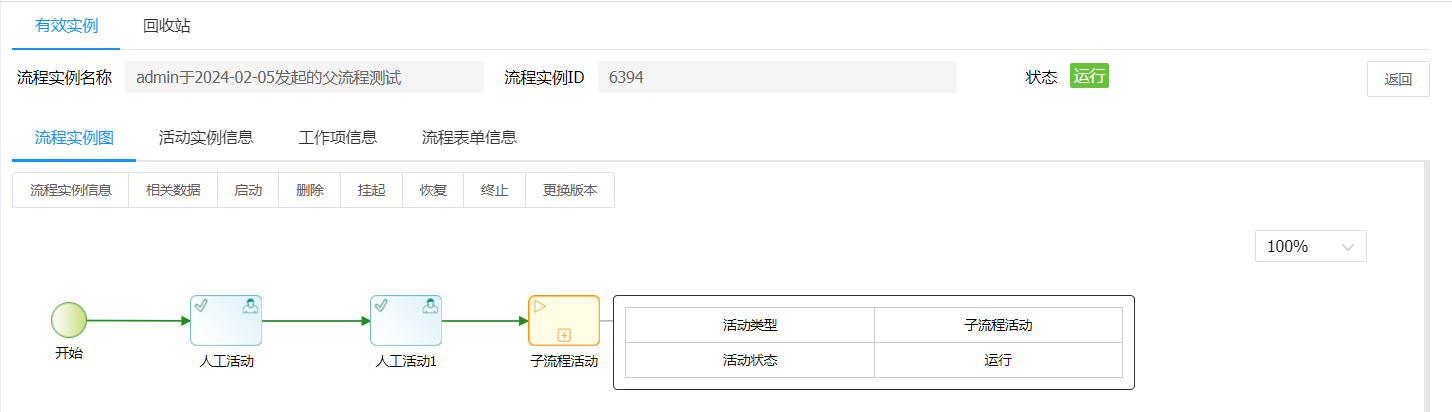Switch to the 回收站 tab
The width and height of the screenshot is (1452, 412).
click(167, 26)
